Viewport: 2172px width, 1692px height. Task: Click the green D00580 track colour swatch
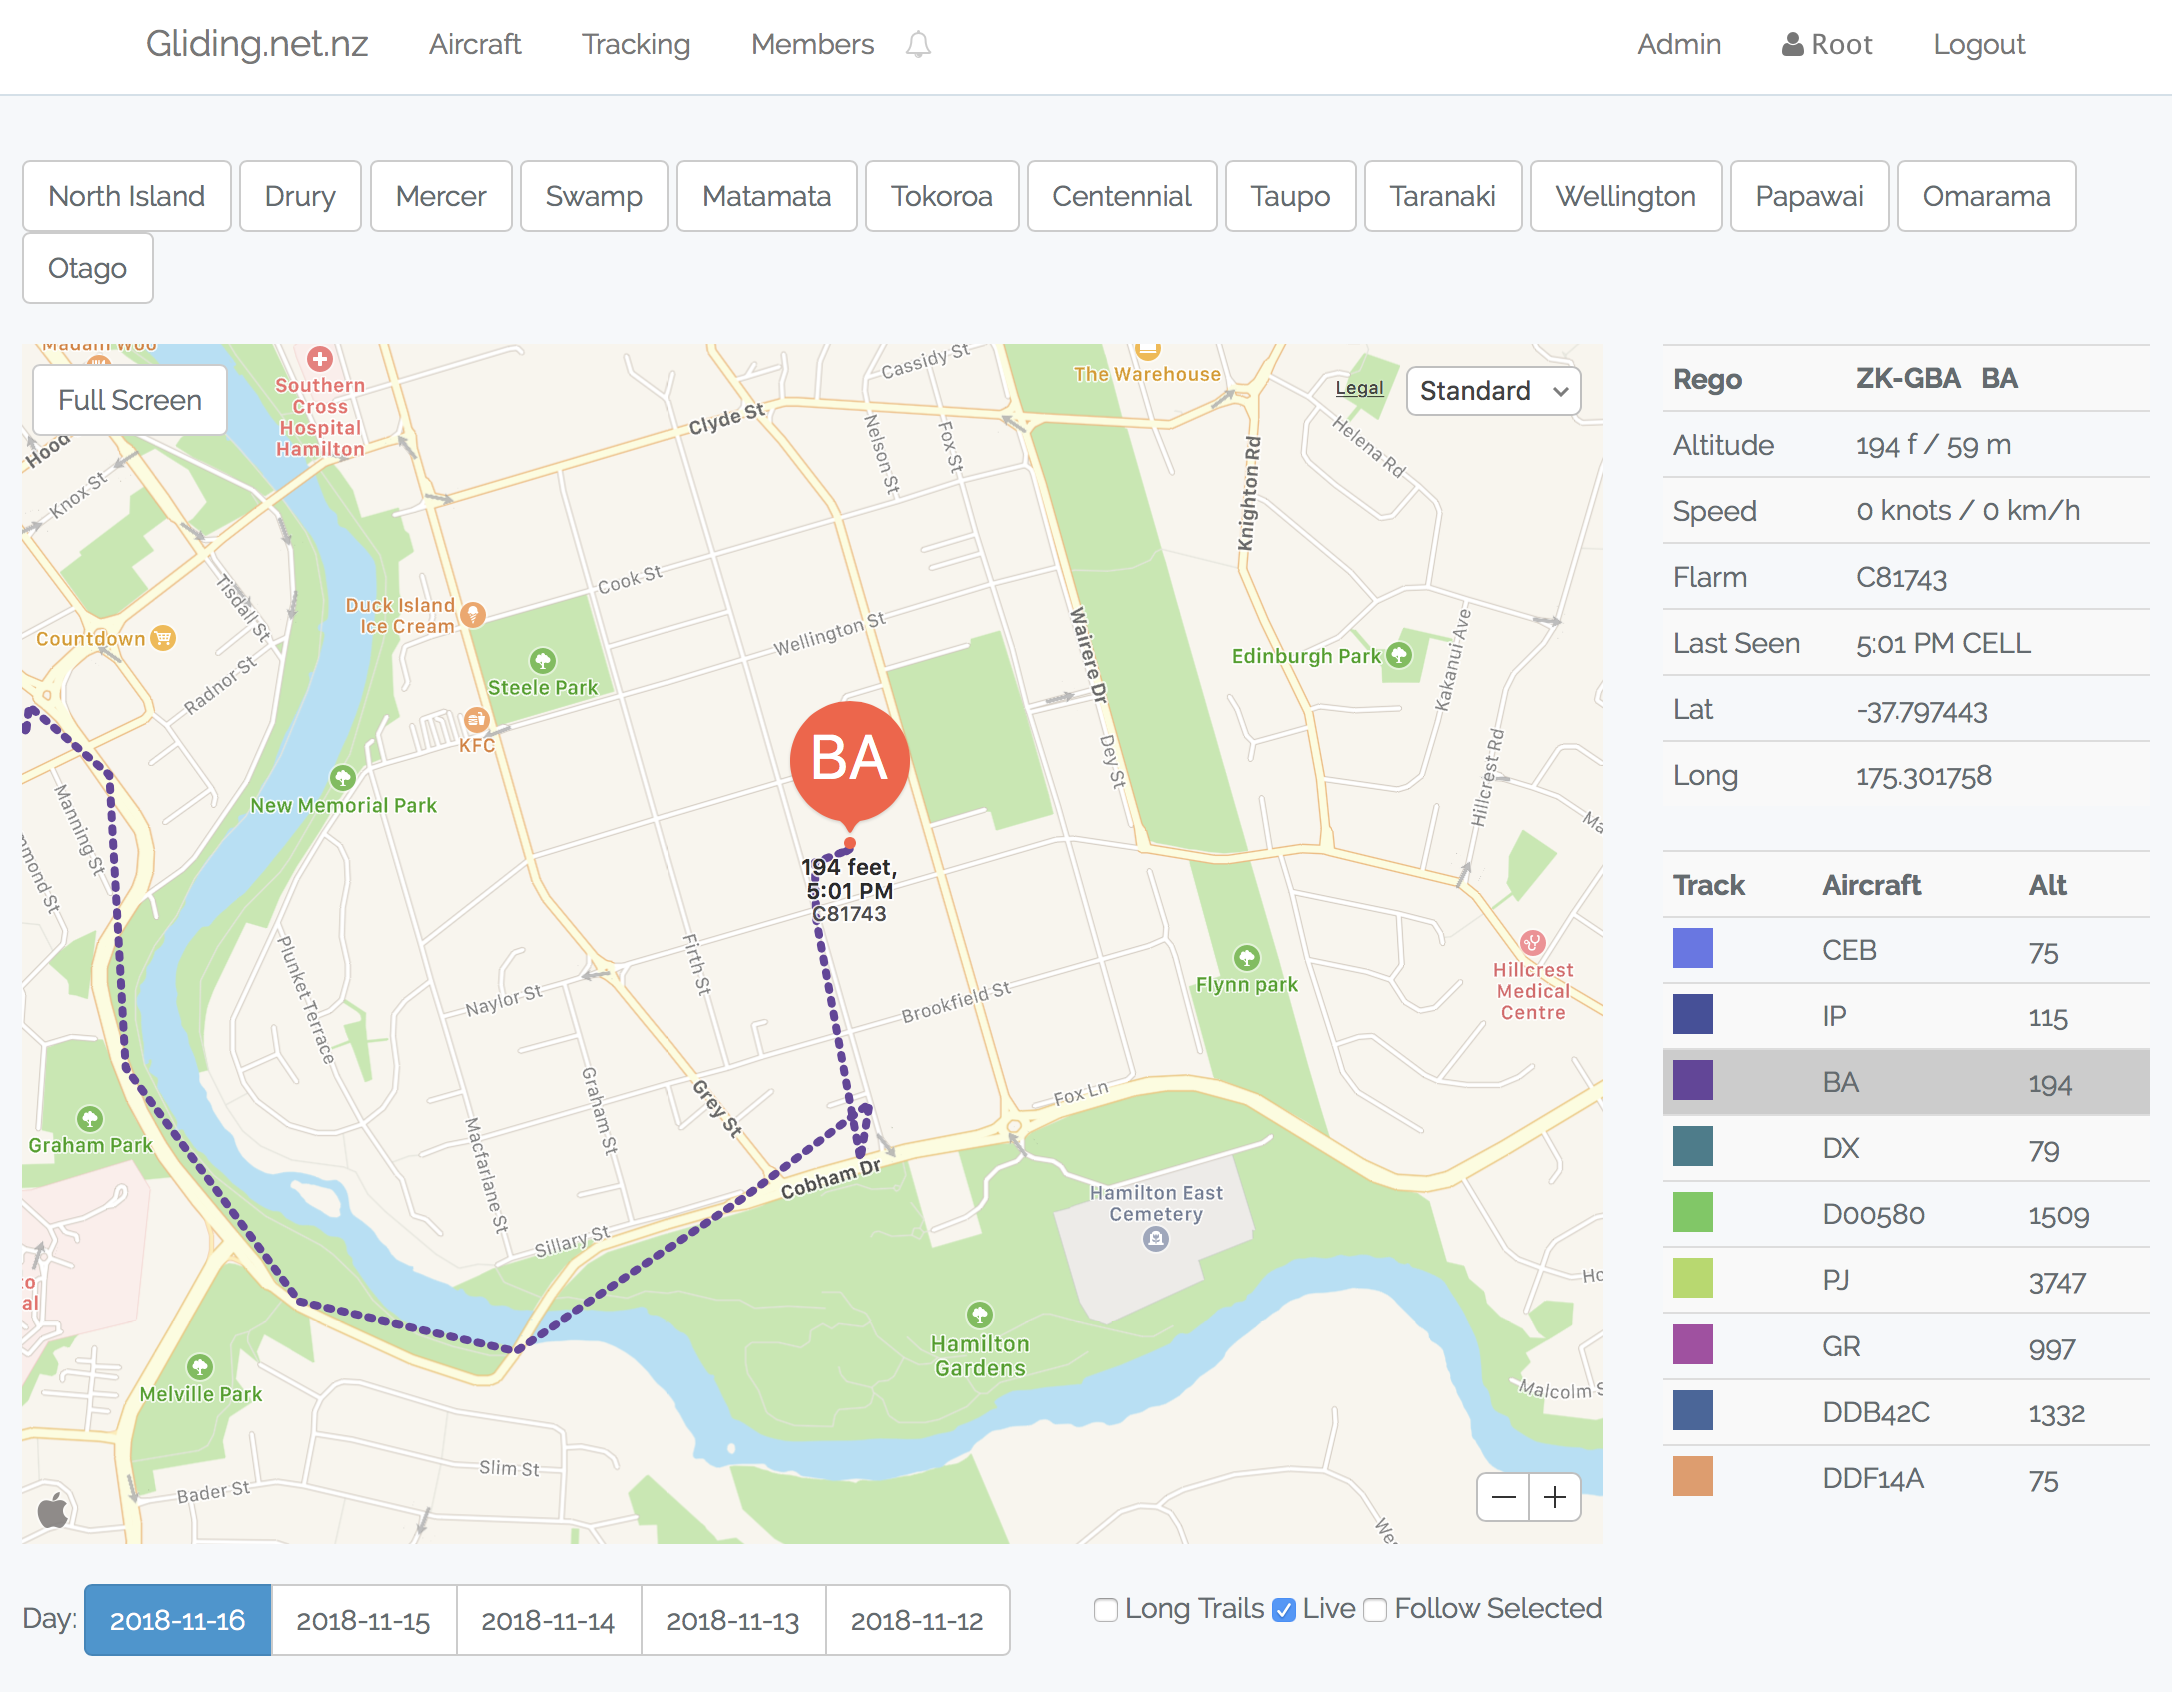click(1692, 1213)
